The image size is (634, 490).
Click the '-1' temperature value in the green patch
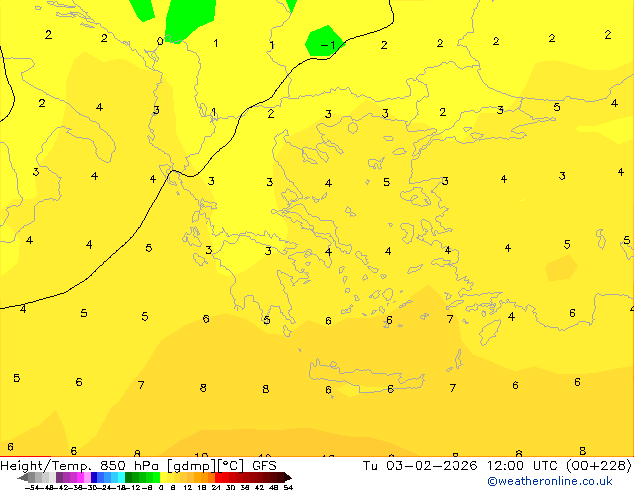point(328,44)
